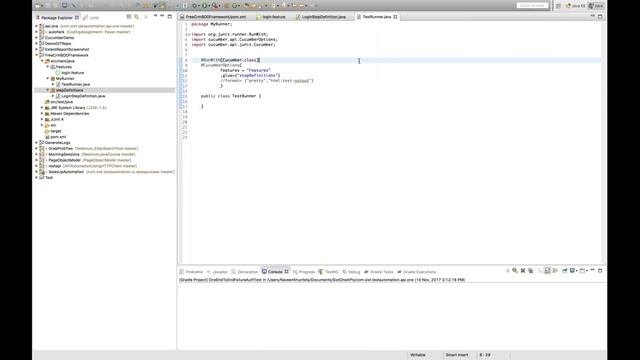The width and height of the screenshot is (640, 360).
Task: Switch to the login.feature editor tab
Action: pyautogui.click(x=271, y=17)
